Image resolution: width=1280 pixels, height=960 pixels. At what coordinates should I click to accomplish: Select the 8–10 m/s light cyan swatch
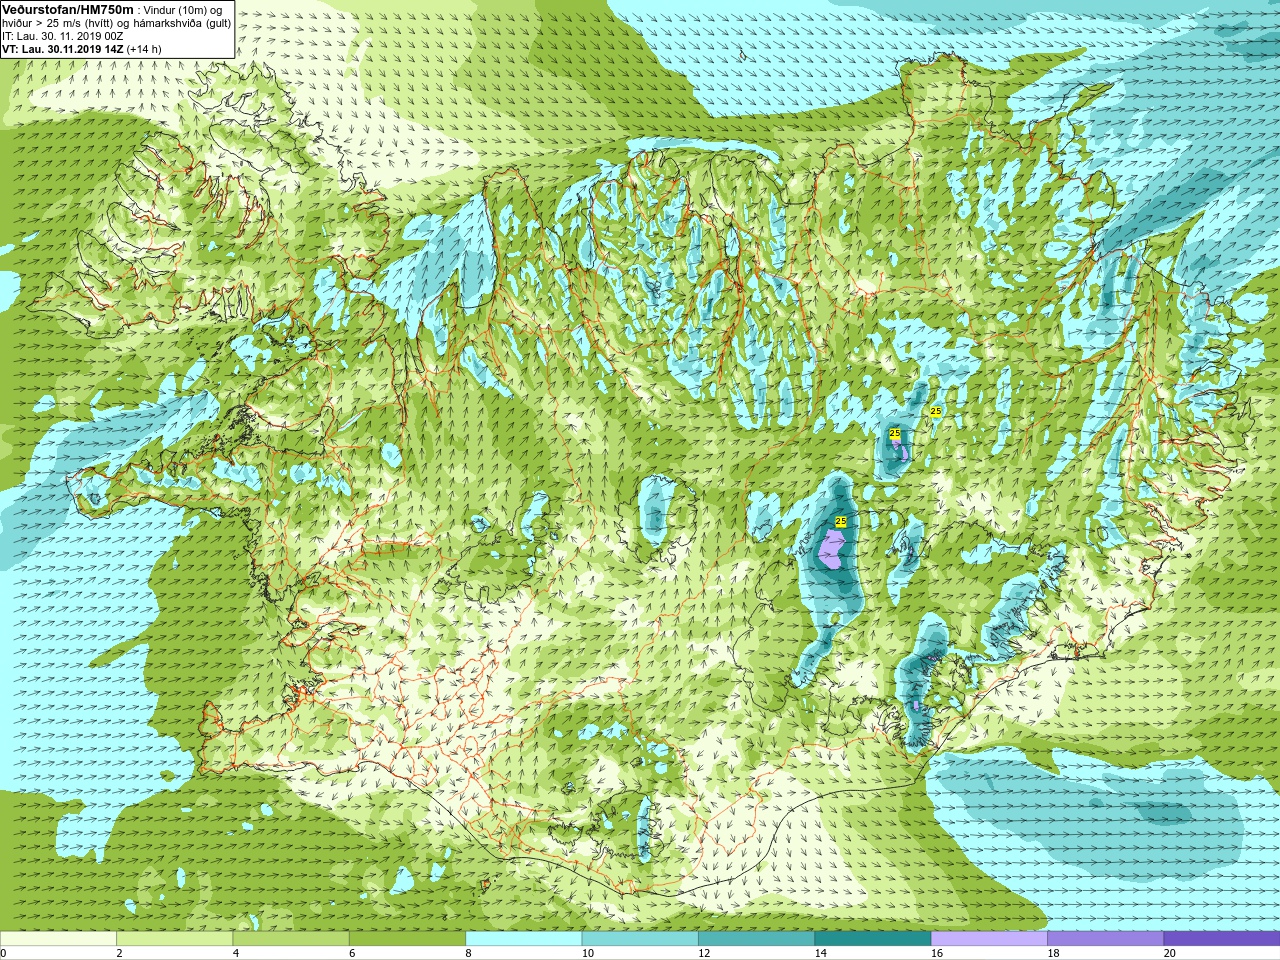click(523, 939)
